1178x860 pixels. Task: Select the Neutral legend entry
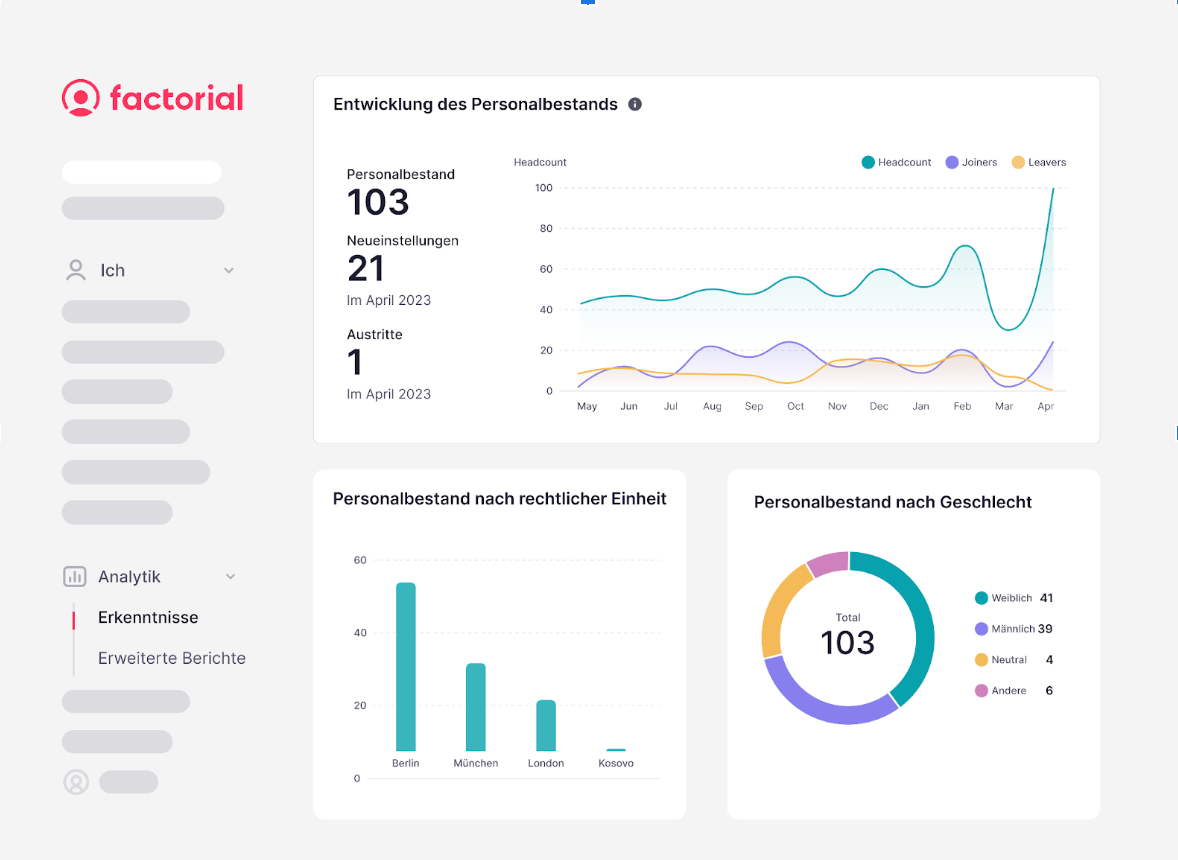click(1008, 660)
